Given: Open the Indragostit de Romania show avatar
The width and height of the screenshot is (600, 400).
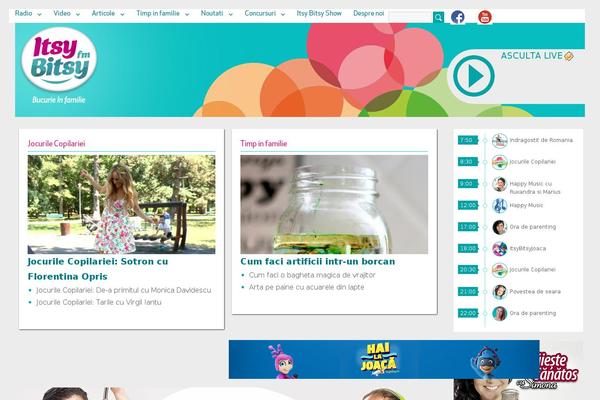Looking at the screenshot, I should pyautogui.click(x=499, y=140).
